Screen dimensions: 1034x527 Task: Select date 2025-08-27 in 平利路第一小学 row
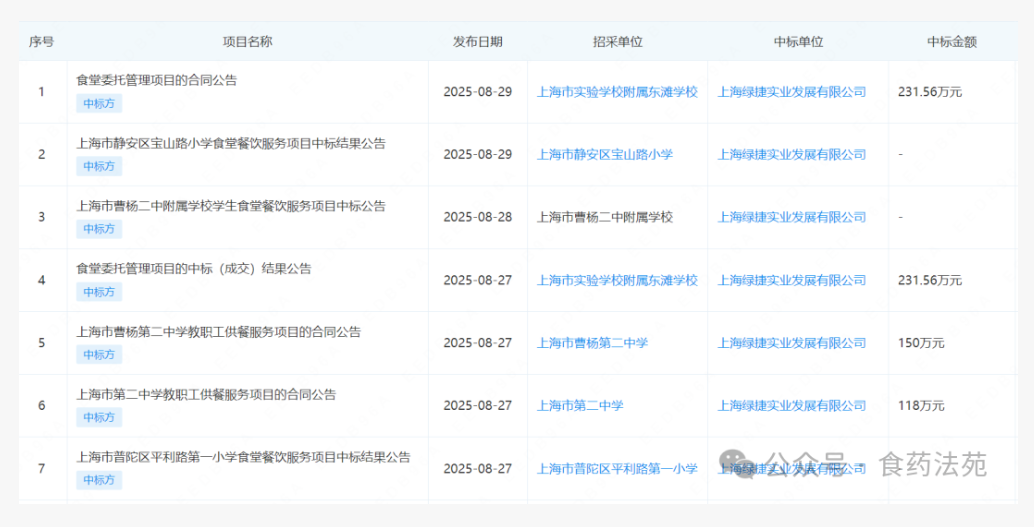(477, 469)
